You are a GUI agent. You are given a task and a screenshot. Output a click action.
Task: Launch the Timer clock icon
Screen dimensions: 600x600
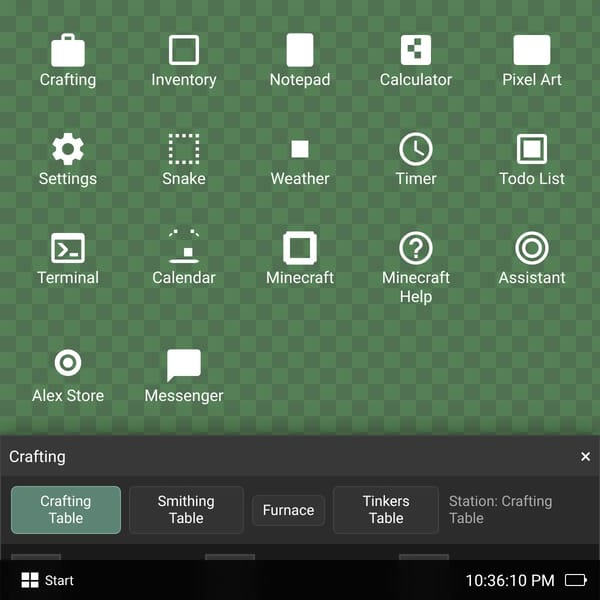point(416,149)
